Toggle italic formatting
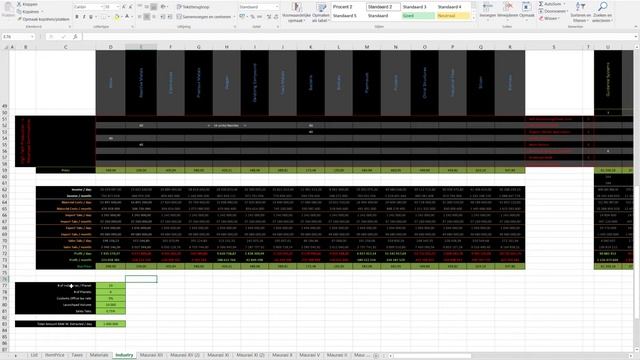The width and height of the screenshot is (640, 360). point(84,17)
